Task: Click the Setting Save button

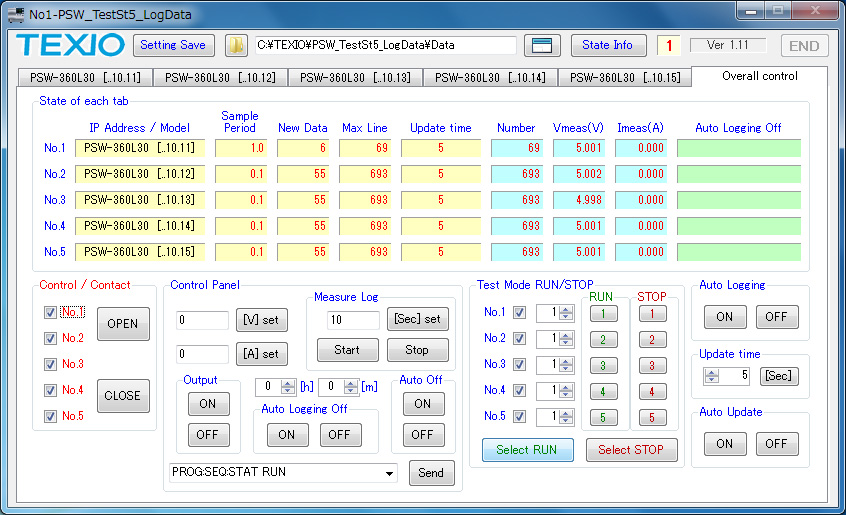Action: click(x=173, y=45)
